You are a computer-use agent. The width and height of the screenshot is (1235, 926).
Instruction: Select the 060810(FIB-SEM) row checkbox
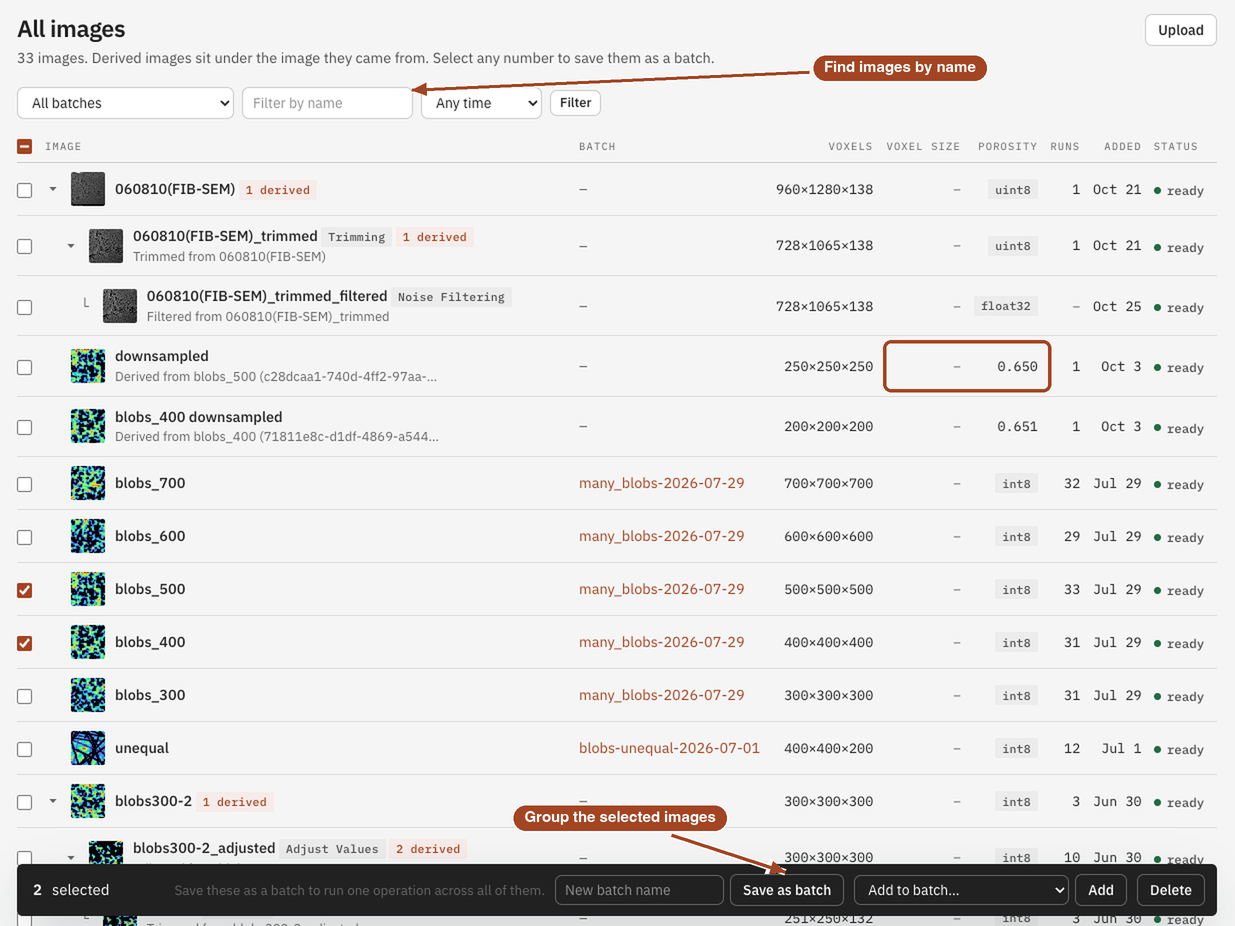25,190
